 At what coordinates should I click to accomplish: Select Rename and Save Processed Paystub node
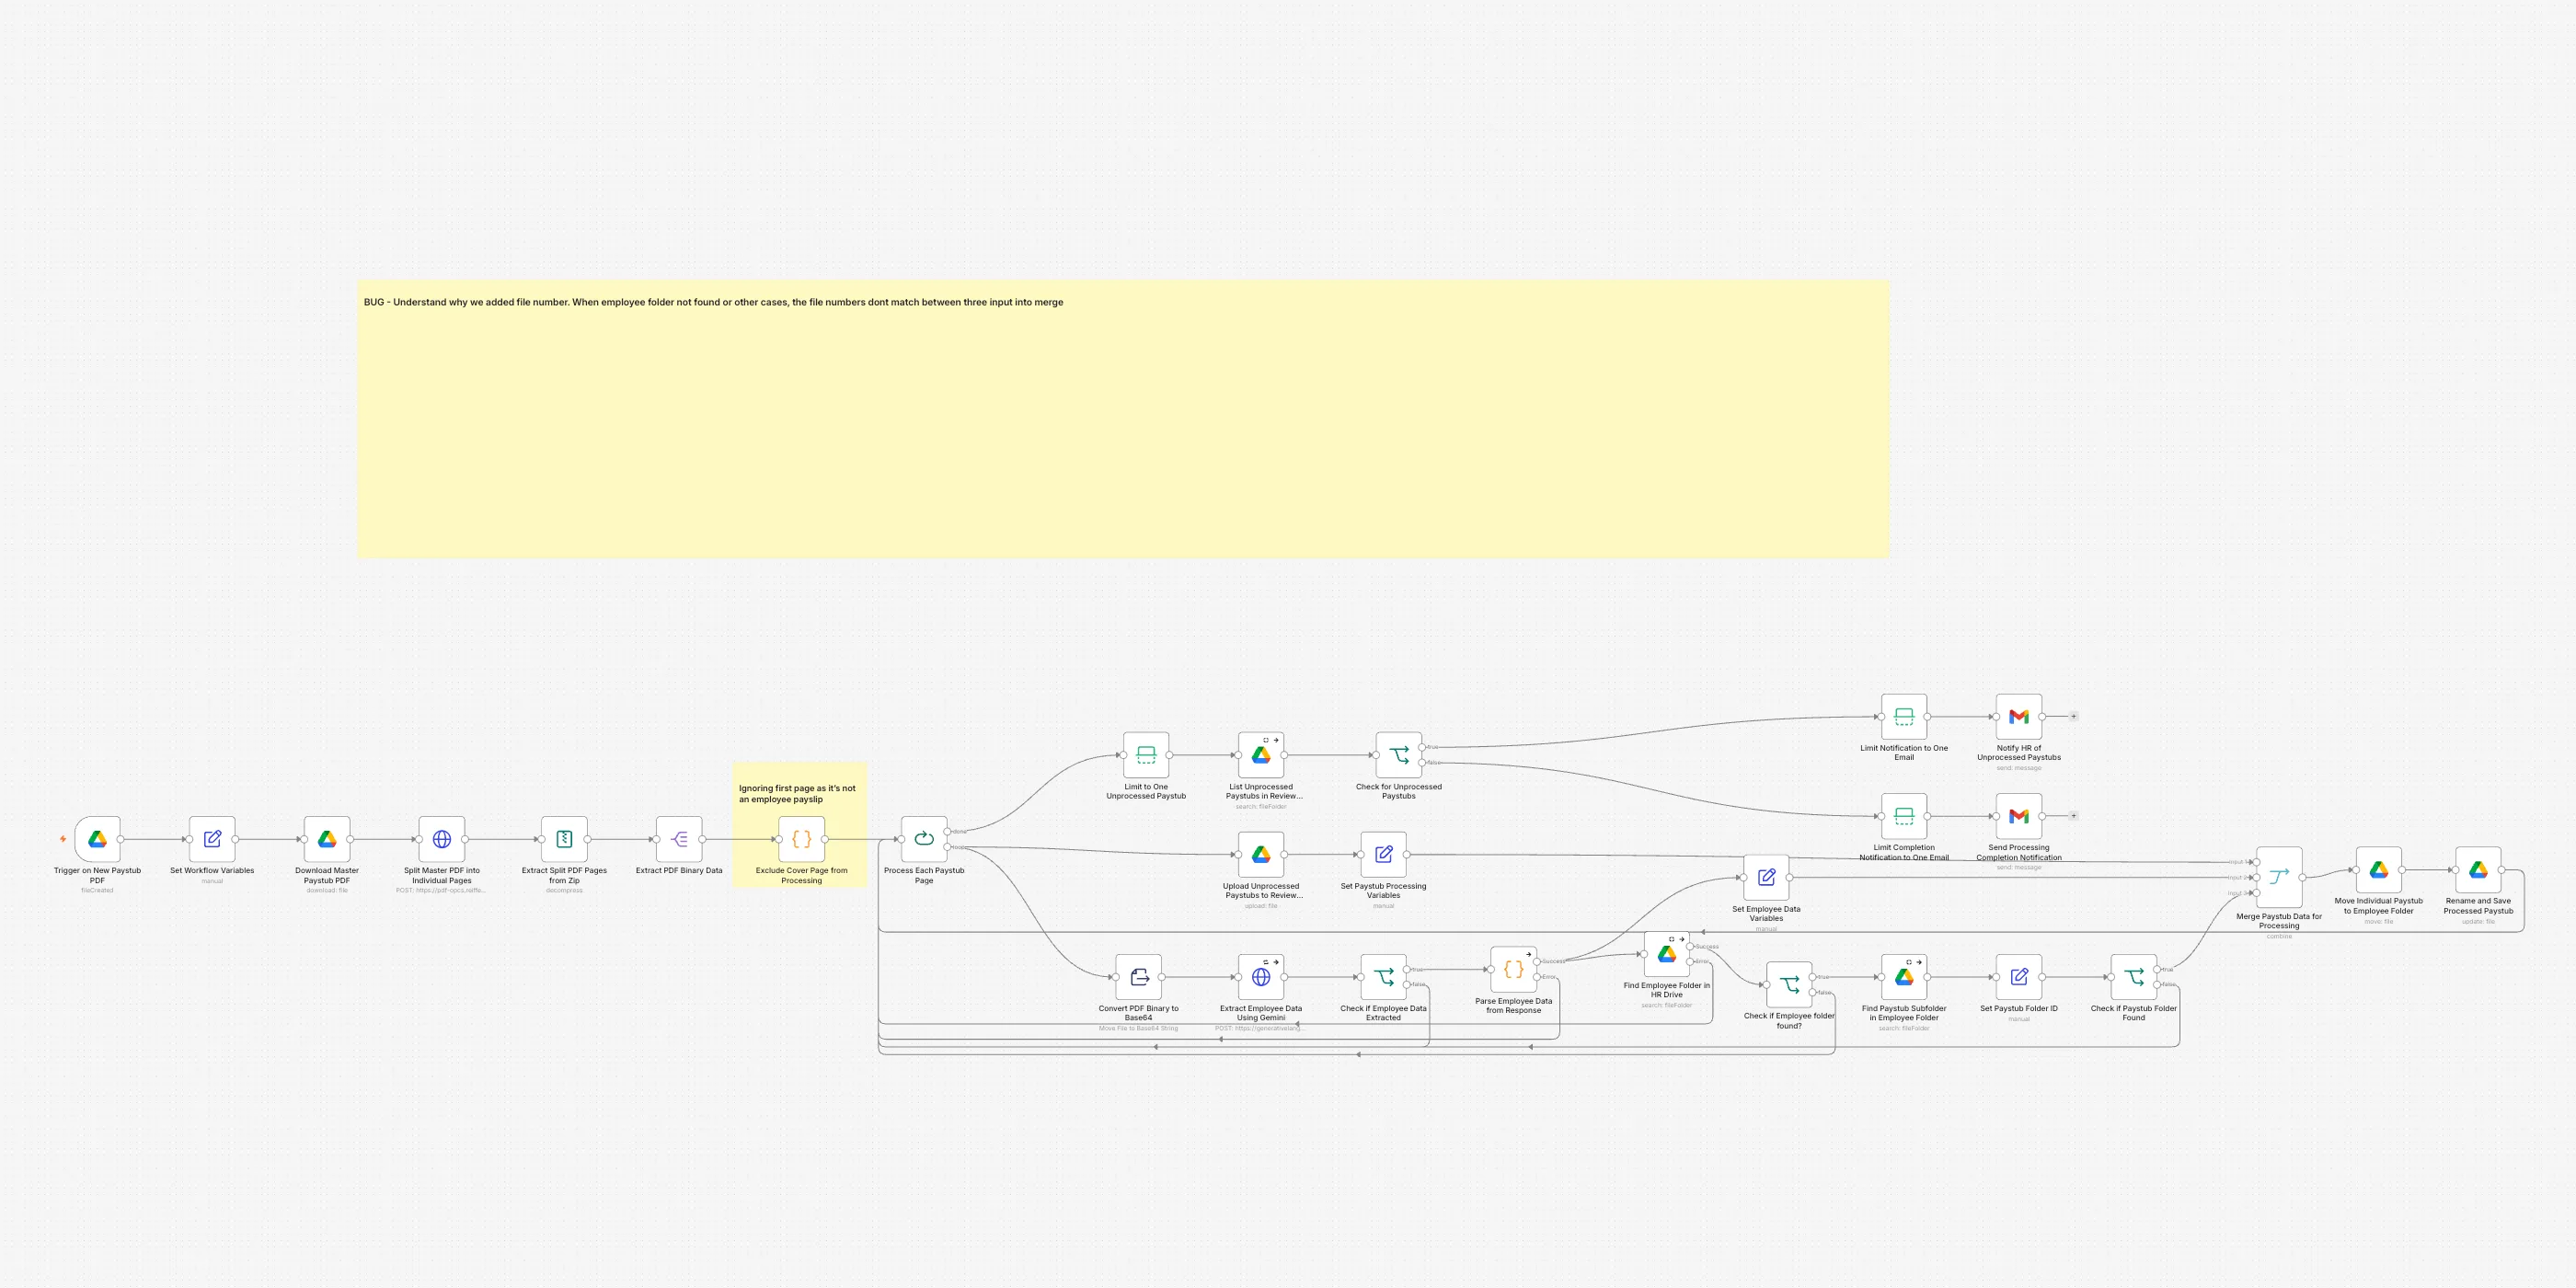pos(2478,870)
